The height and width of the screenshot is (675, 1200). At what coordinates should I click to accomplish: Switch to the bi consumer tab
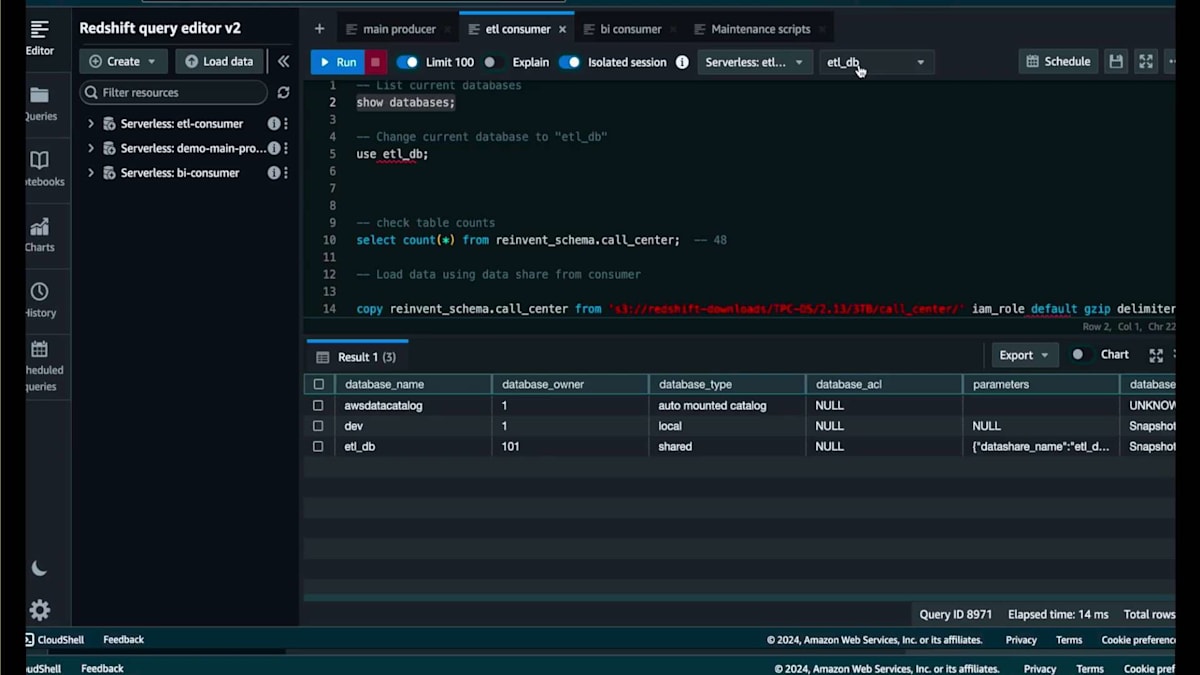pyautogui.click(x=630, y=29)
